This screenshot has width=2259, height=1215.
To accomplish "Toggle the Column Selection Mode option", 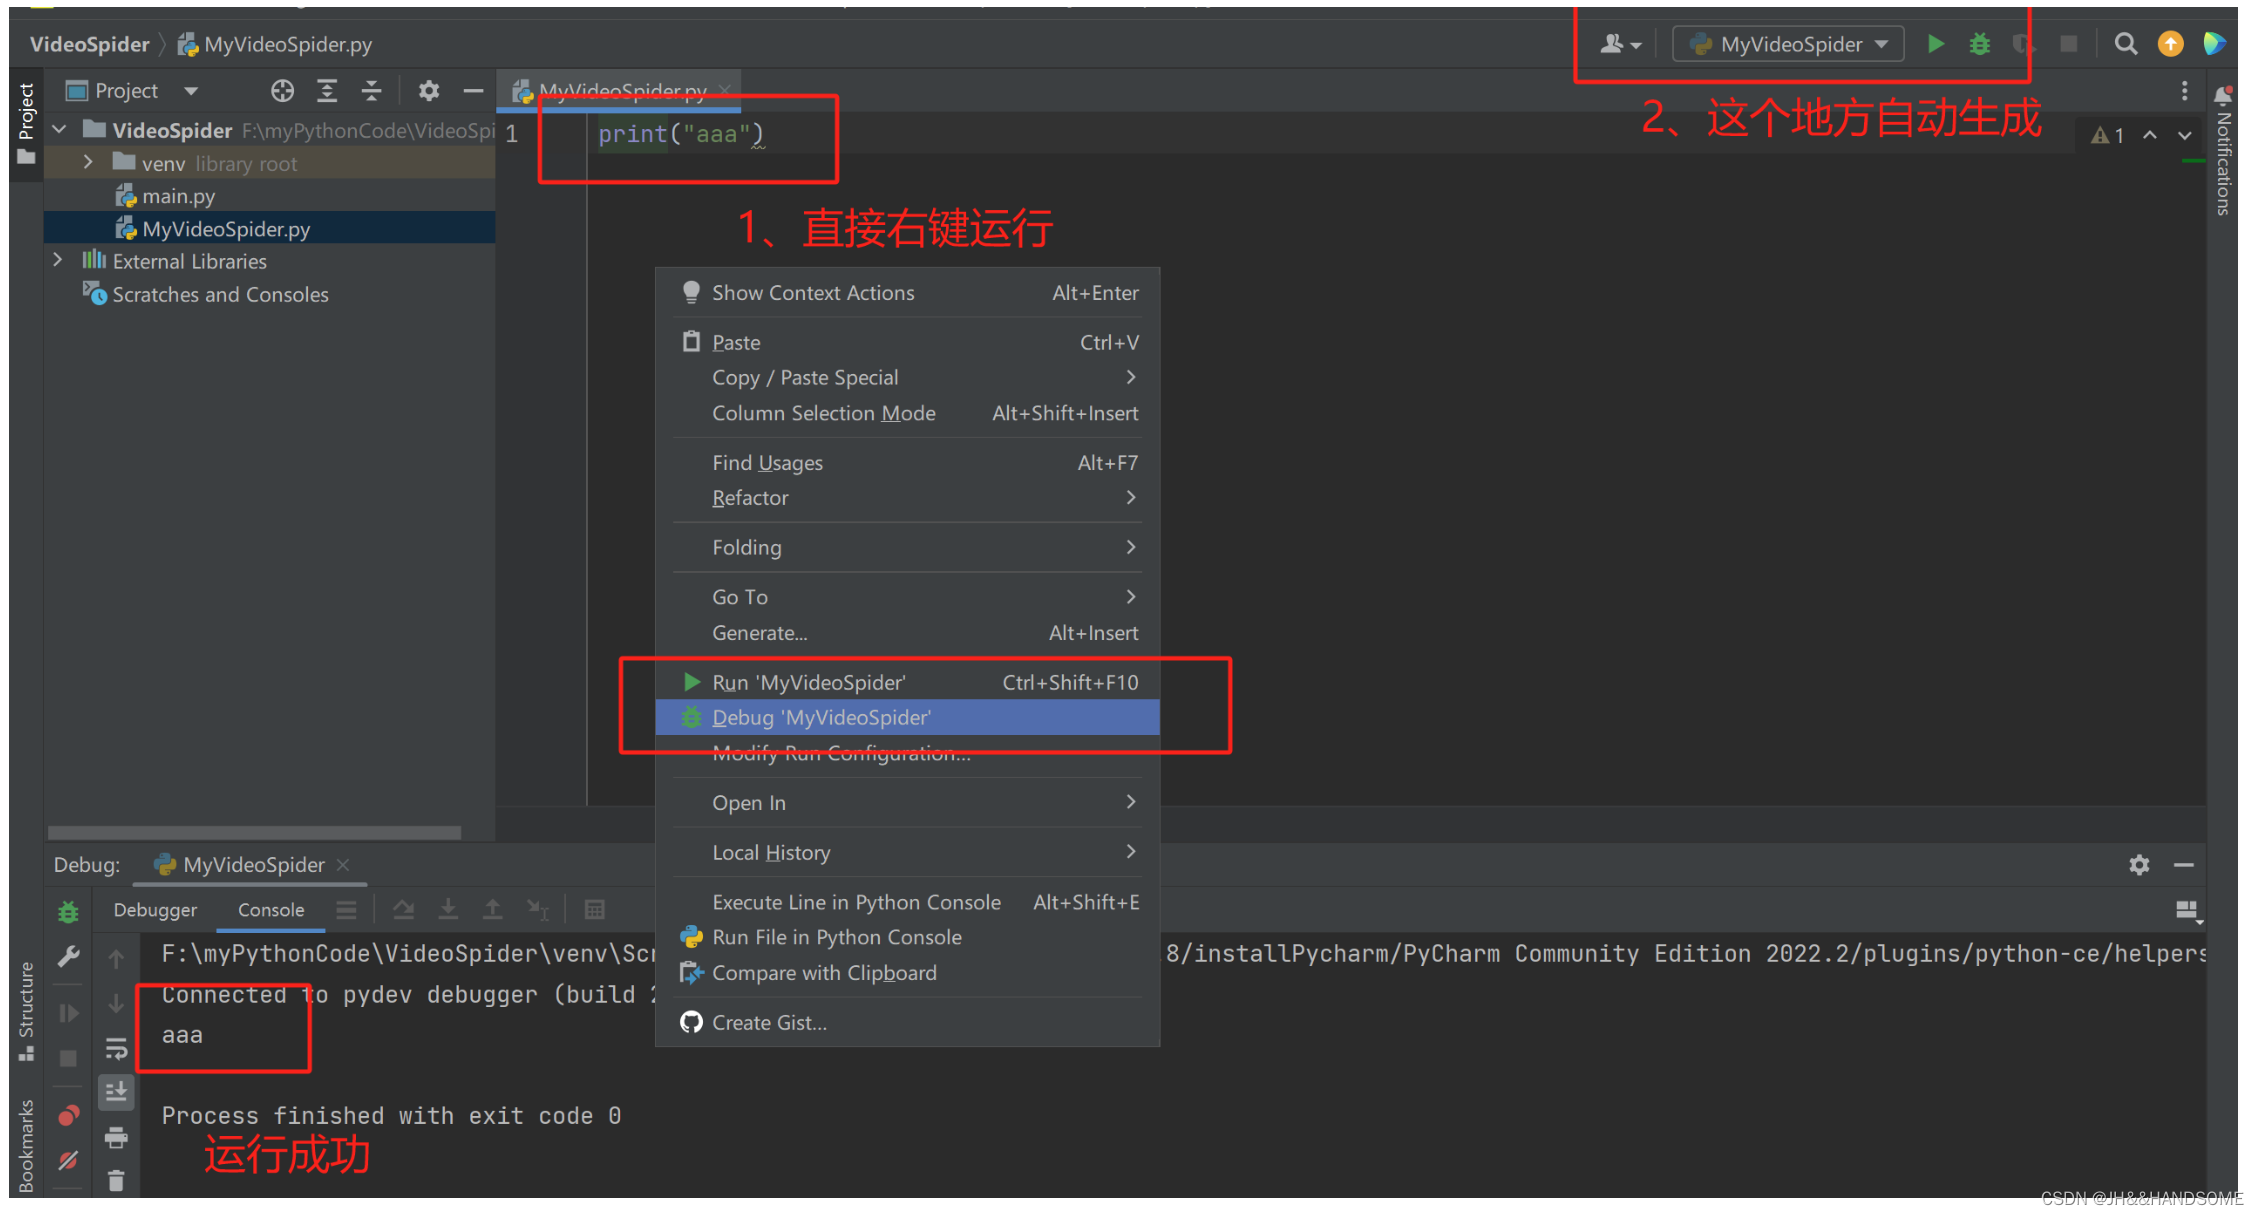I will point(823,414).
